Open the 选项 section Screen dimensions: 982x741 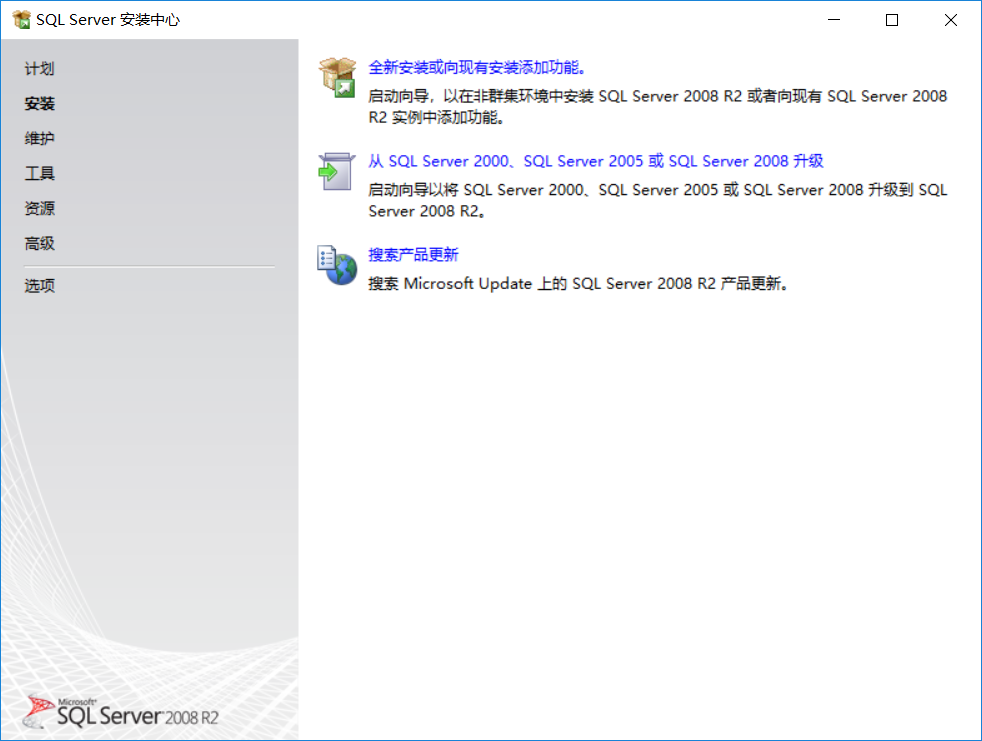point(40,285)
